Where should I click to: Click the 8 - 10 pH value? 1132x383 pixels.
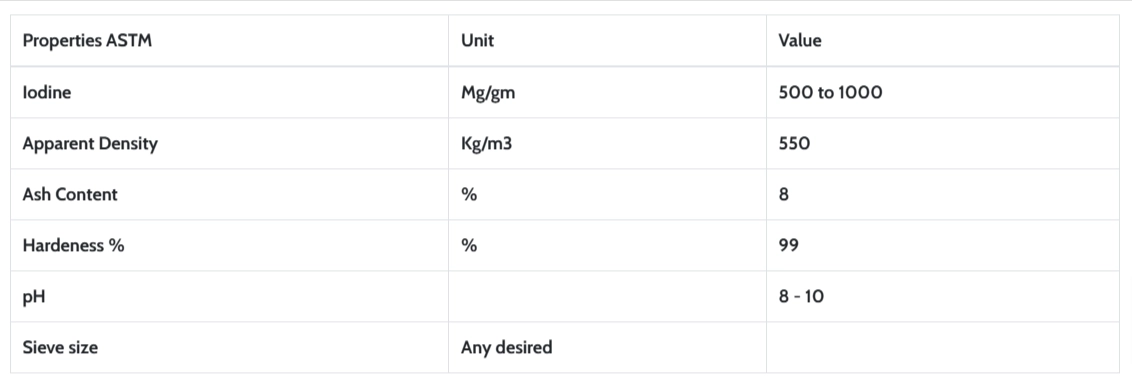tap(801, 296)
